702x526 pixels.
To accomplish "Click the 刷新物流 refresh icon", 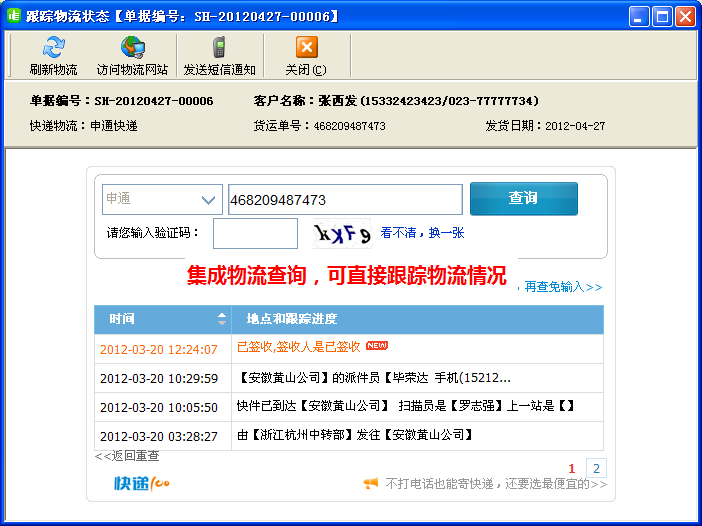I will pos(53,47).
